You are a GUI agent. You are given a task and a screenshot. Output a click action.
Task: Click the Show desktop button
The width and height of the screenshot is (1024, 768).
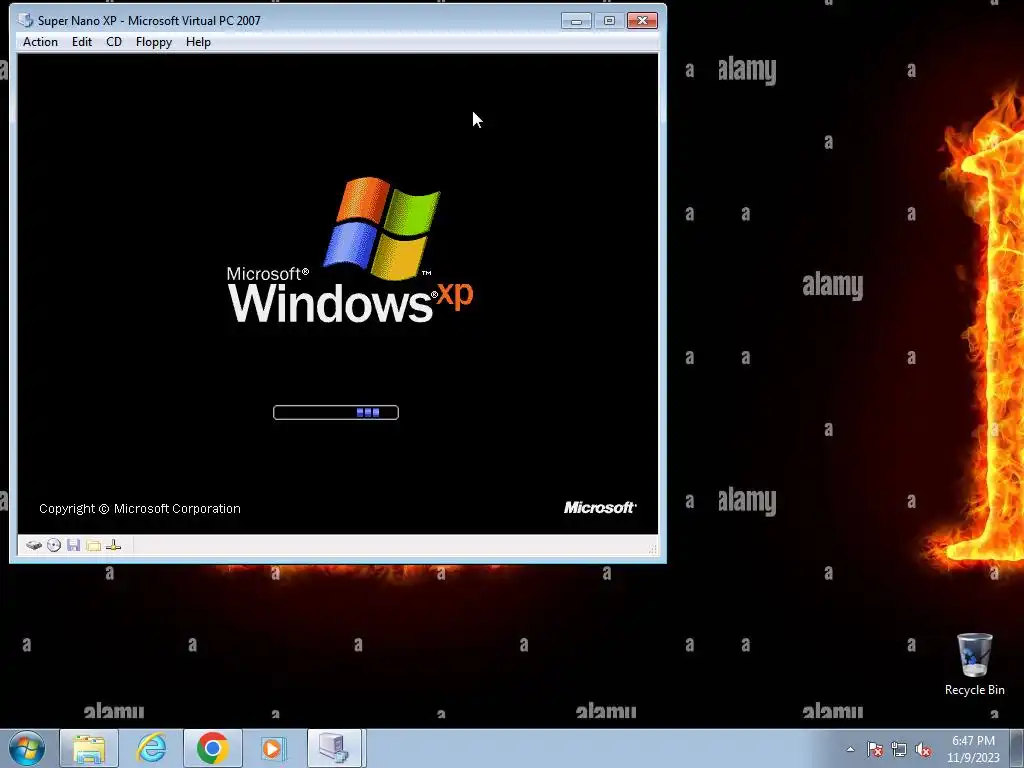tap(1017, 748)
